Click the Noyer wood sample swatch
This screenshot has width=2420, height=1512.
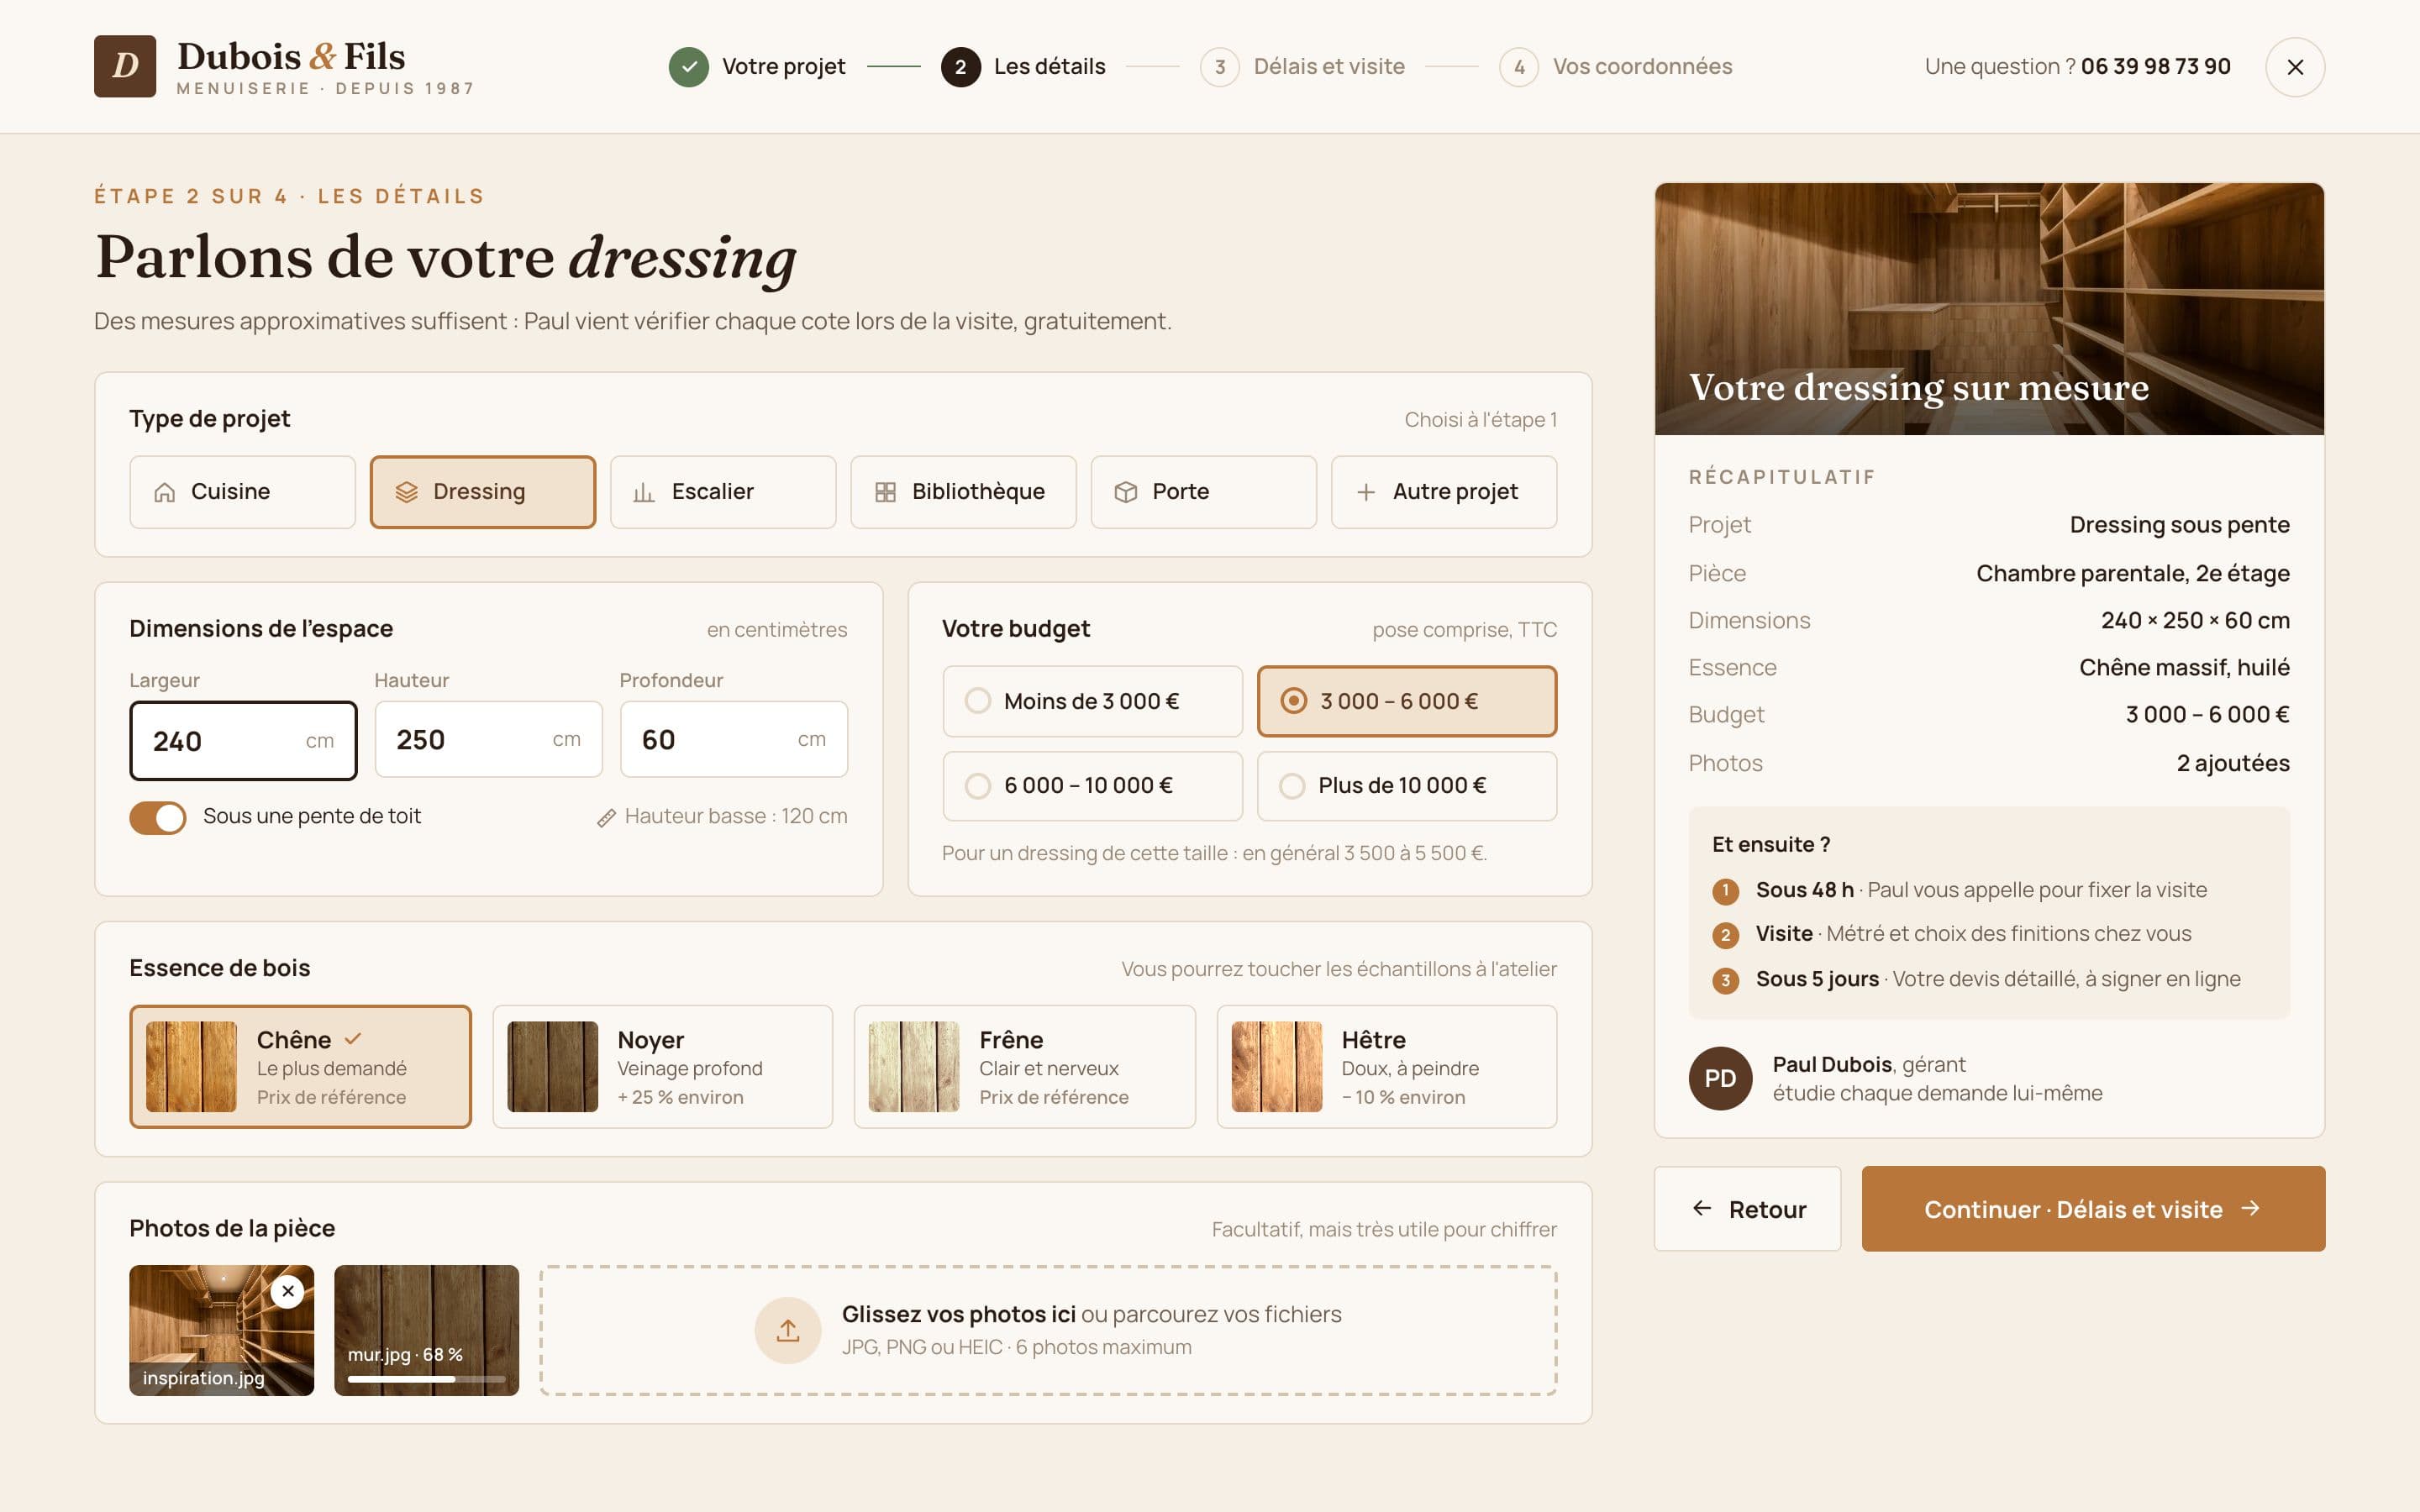pyautogui.click(x=552, y=1066)
